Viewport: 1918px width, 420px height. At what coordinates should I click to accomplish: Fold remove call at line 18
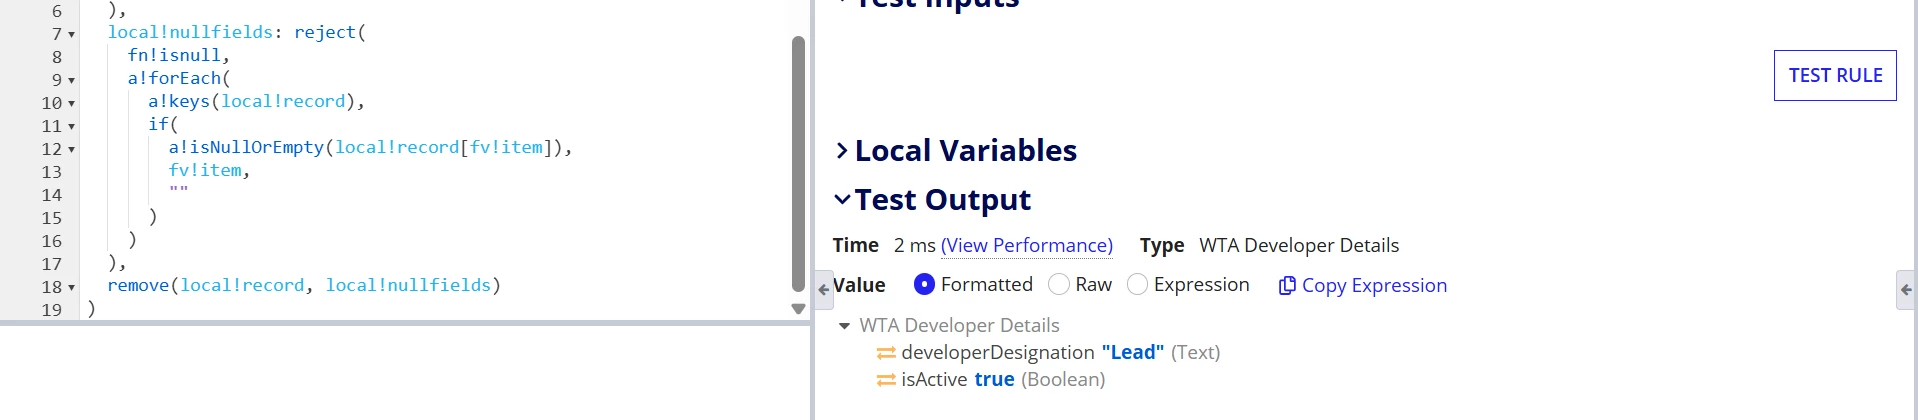[71, 288]
